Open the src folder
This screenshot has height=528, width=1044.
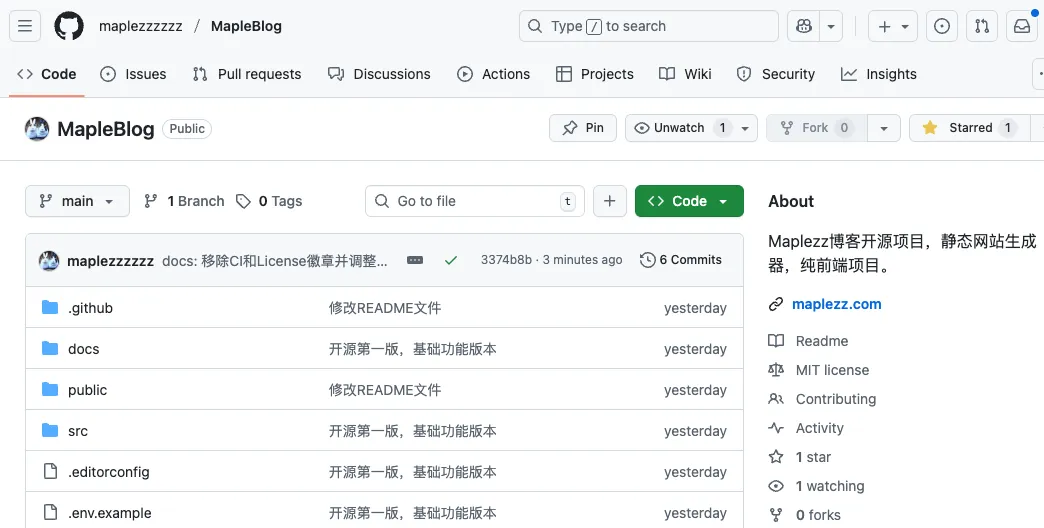click(78, 431)
